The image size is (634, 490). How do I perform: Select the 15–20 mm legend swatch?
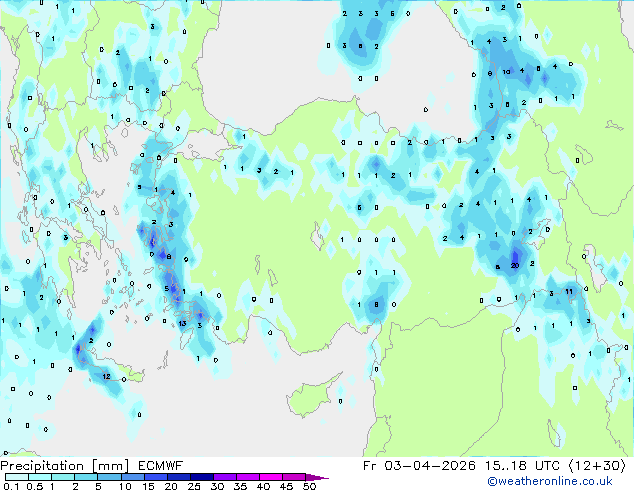pyautogui.click(x=155, y=477)
